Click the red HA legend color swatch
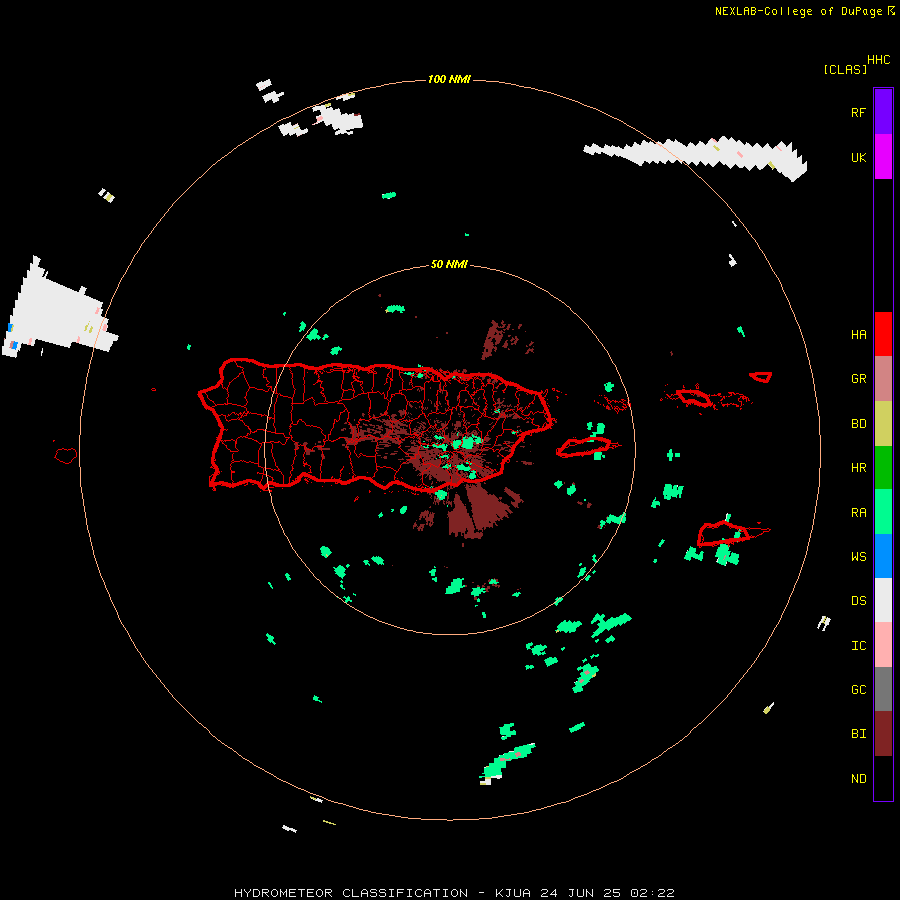This screenshot has width=900, height=900. (x=883, y=334)
